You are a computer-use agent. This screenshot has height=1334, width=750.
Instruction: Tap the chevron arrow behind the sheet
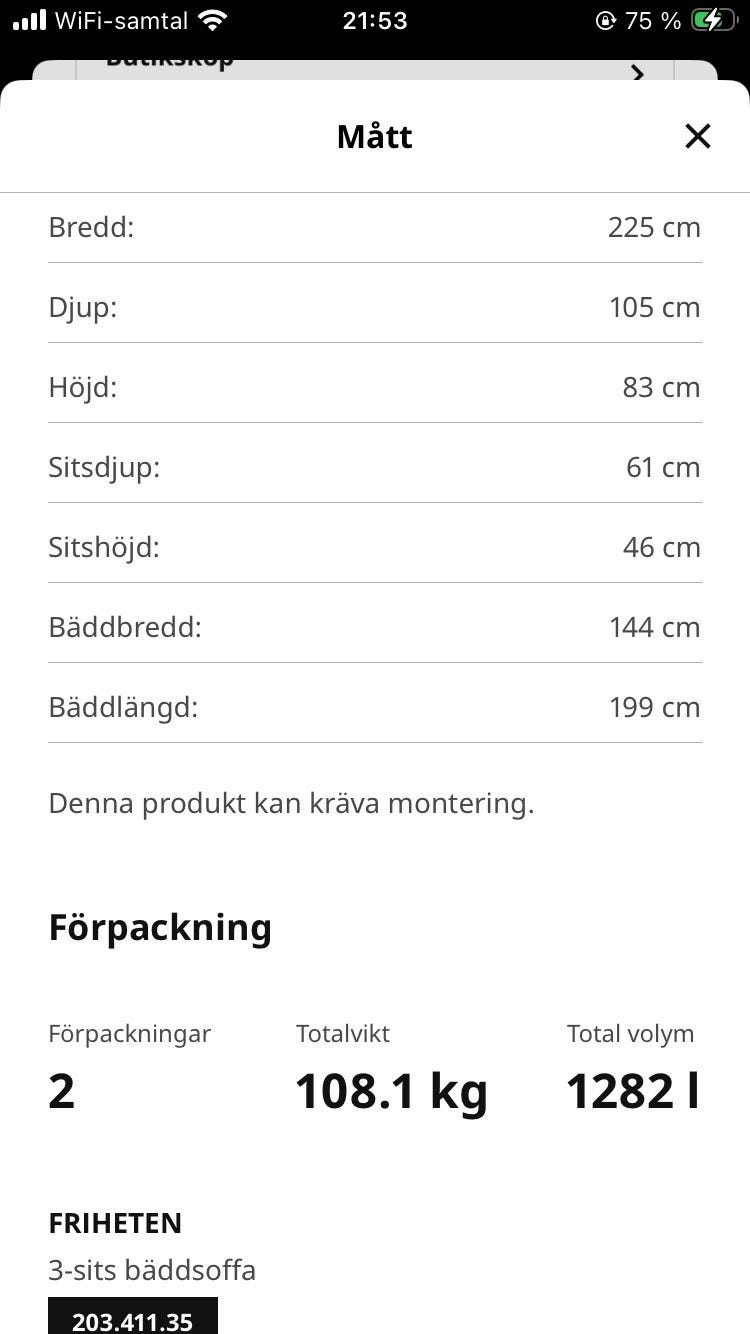click(x=637, y=73)
